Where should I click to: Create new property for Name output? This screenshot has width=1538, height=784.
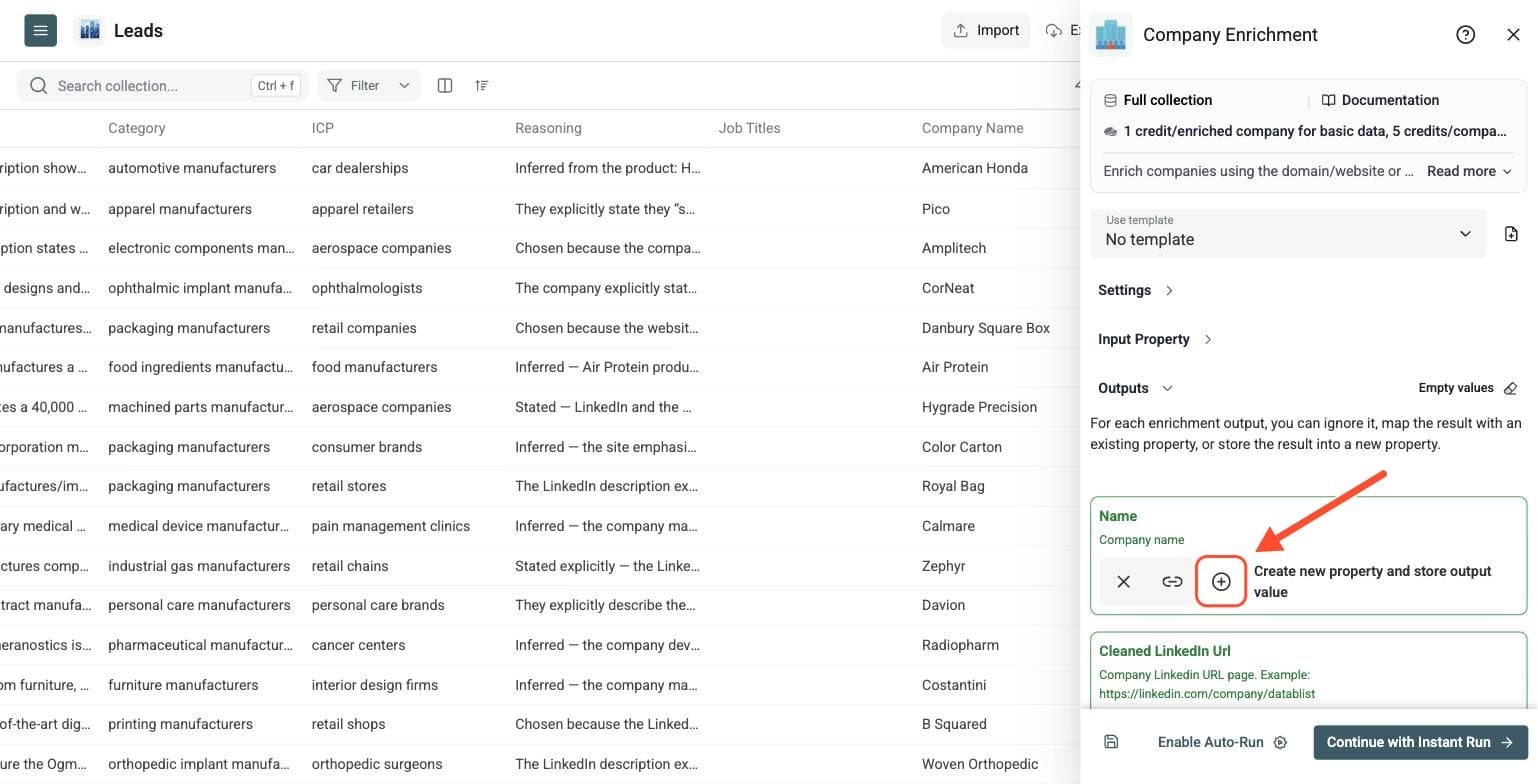pos(1221,582)
